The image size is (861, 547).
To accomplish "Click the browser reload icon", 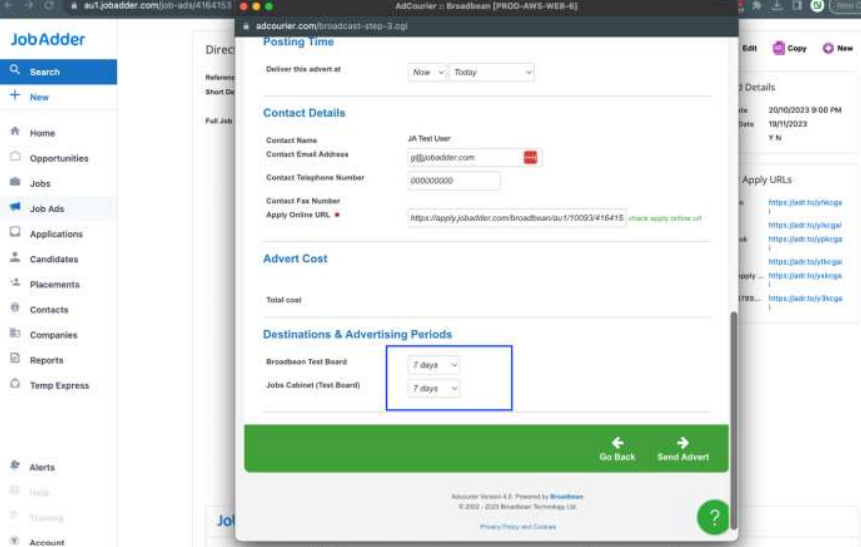I will click(x=49, y=5).
